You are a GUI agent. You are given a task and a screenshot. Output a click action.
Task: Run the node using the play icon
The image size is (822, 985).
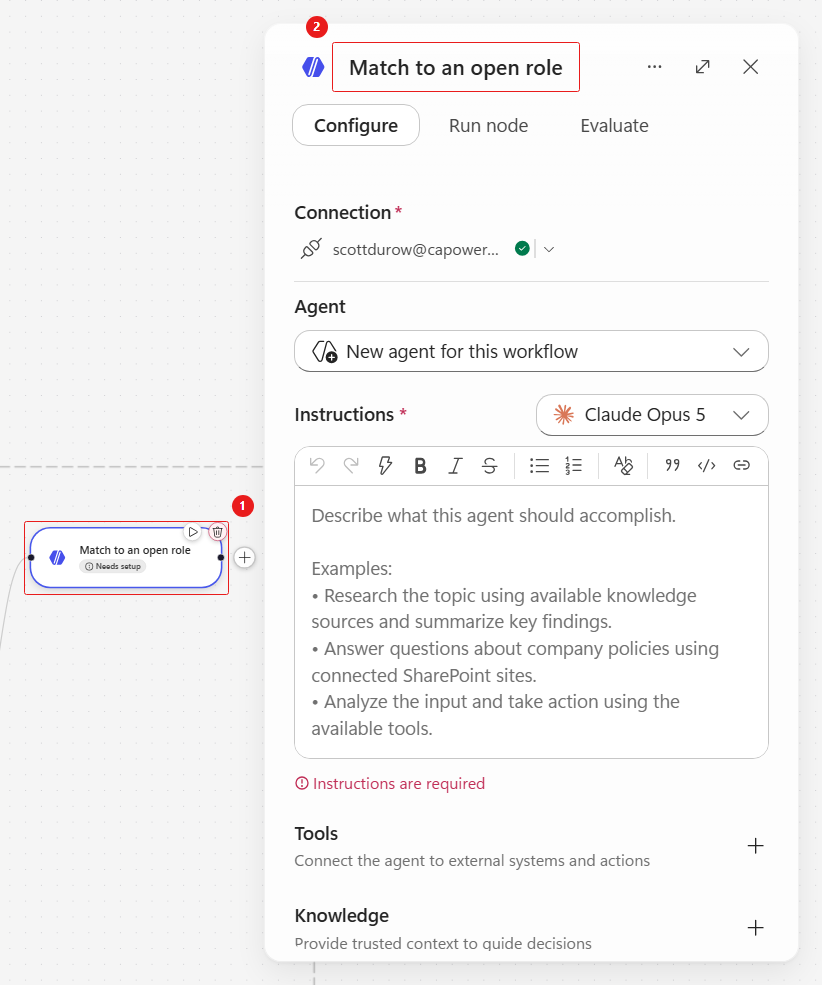(193, 532)
